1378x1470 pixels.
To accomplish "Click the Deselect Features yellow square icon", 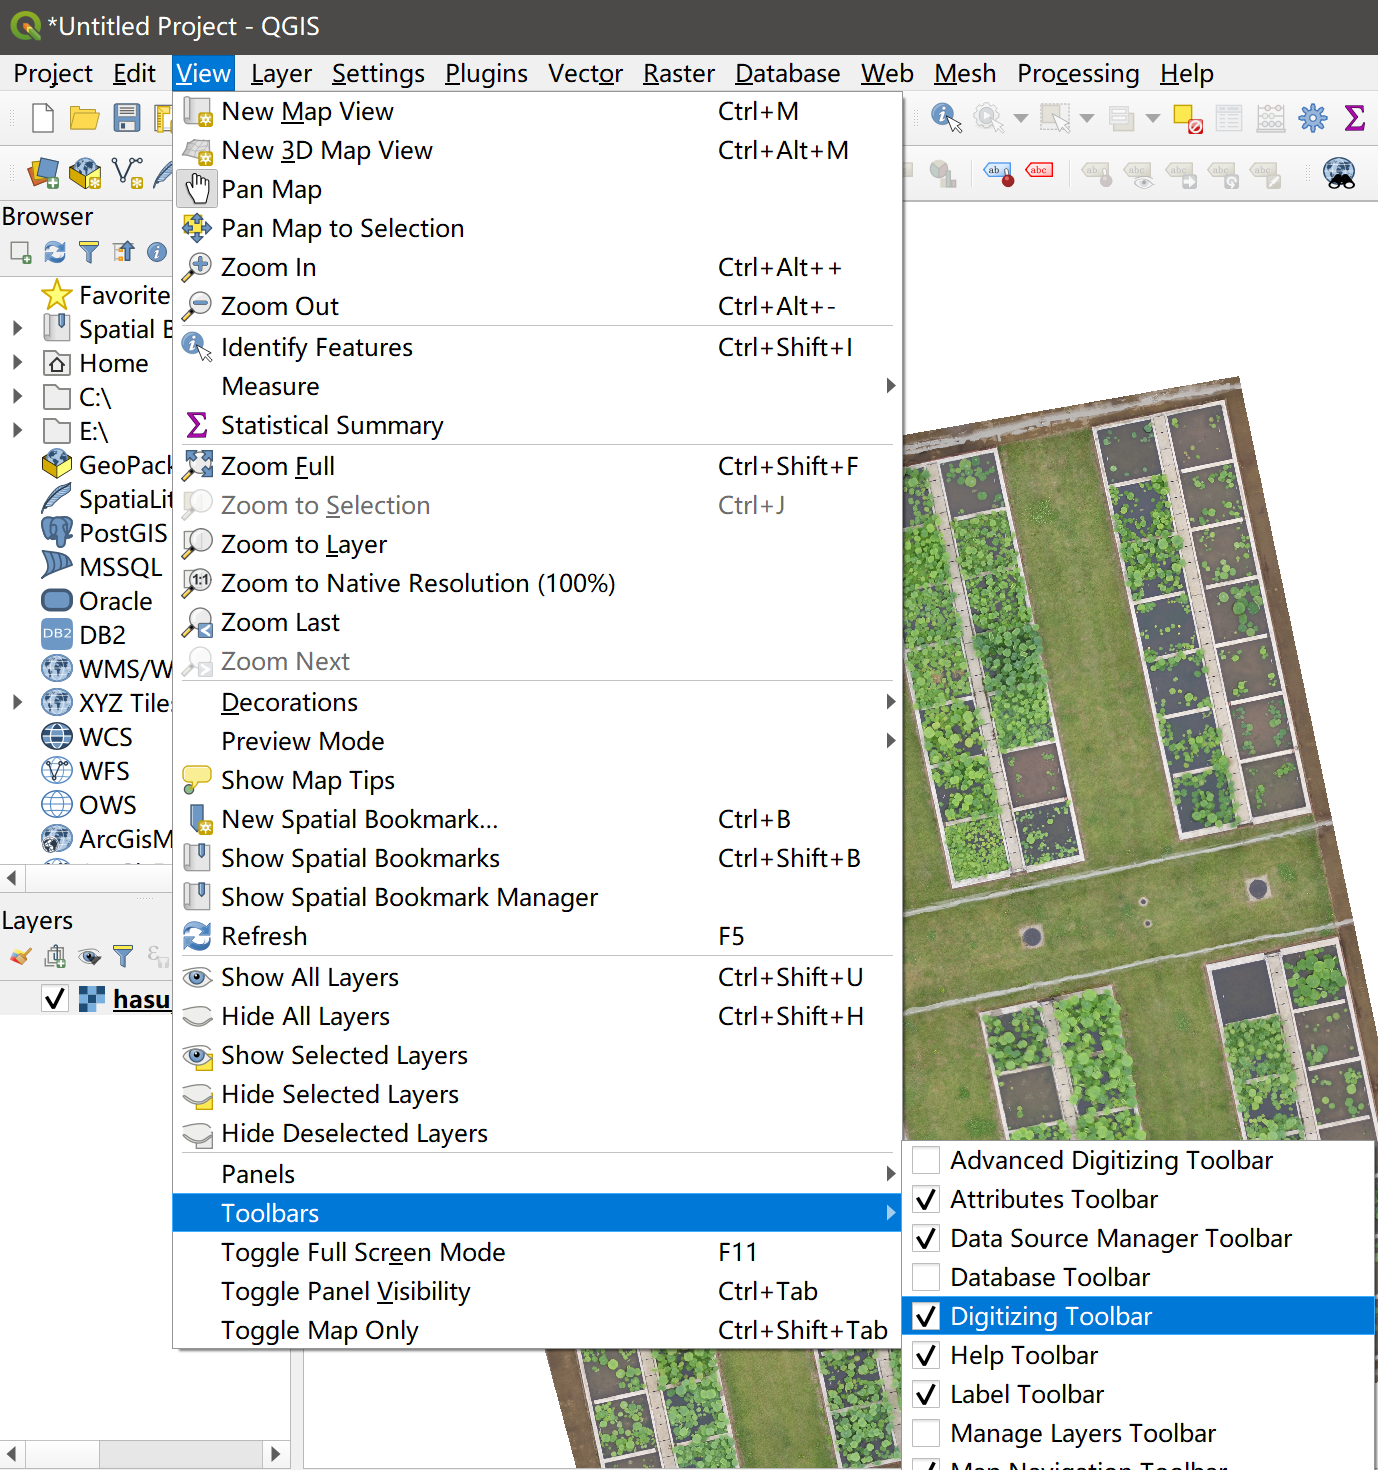I will tap(1187, 118).
